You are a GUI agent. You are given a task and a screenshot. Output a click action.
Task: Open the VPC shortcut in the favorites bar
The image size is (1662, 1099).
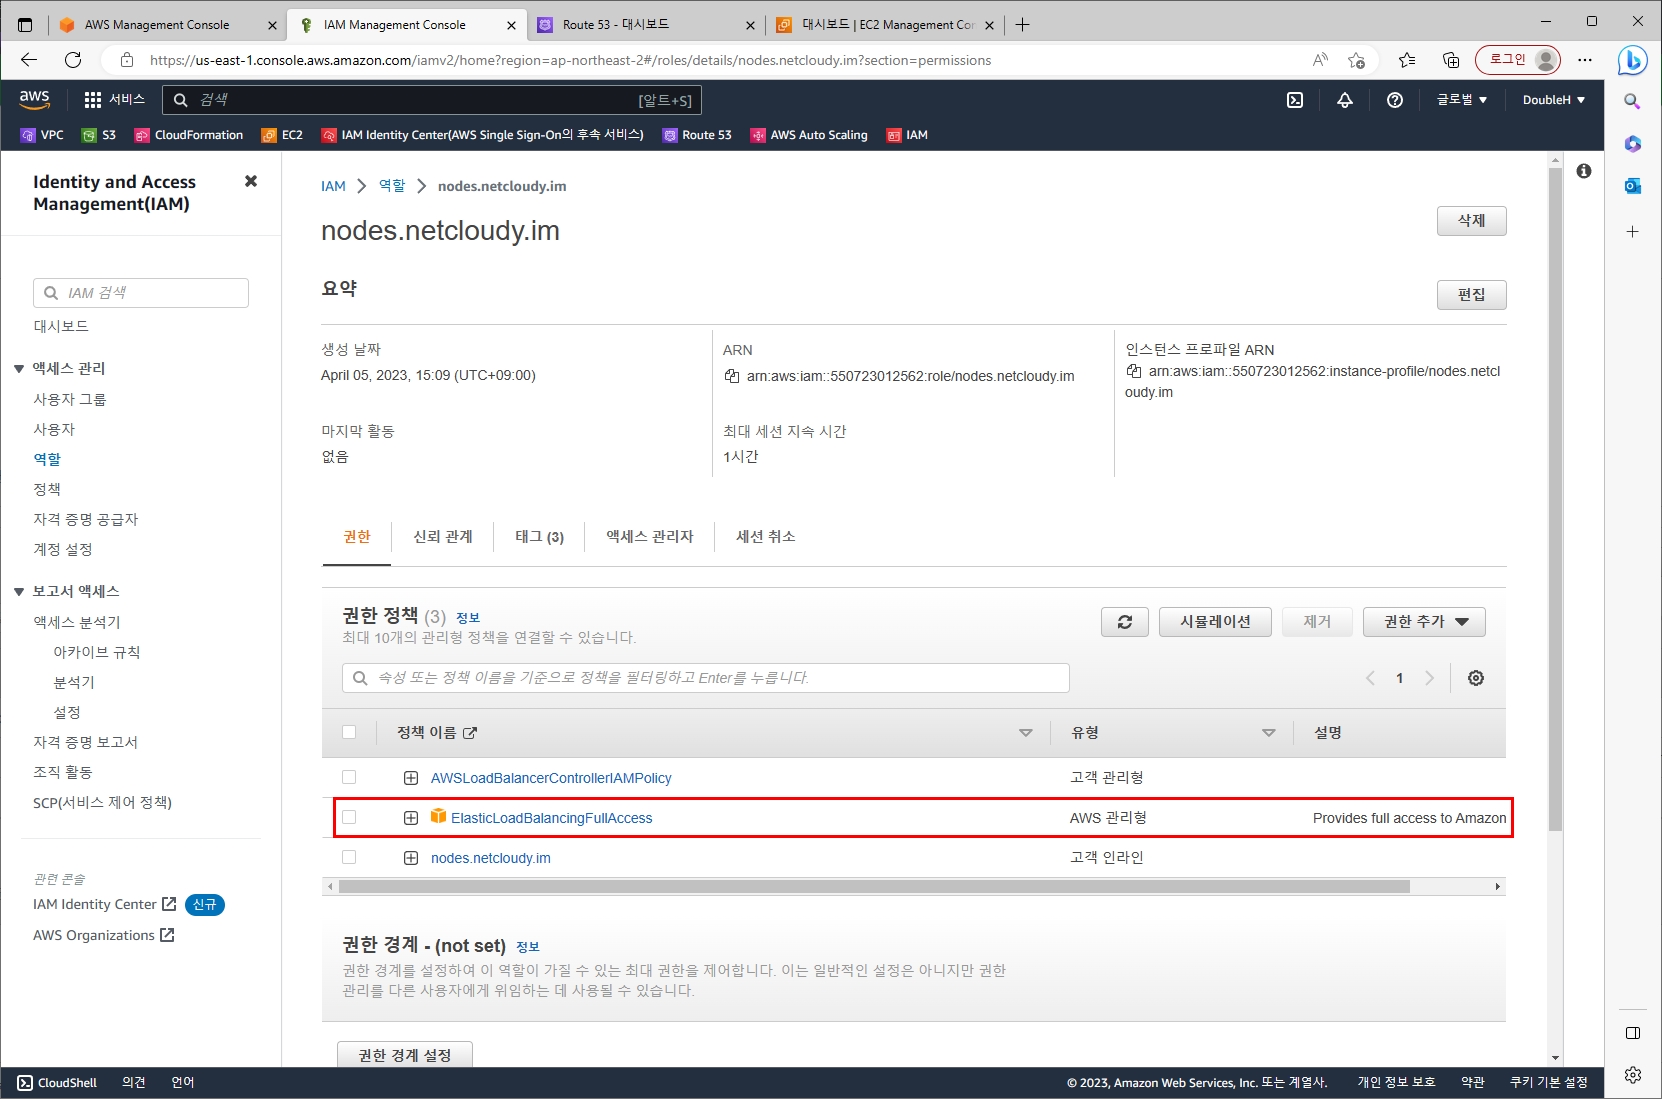(x=42, y=135)
